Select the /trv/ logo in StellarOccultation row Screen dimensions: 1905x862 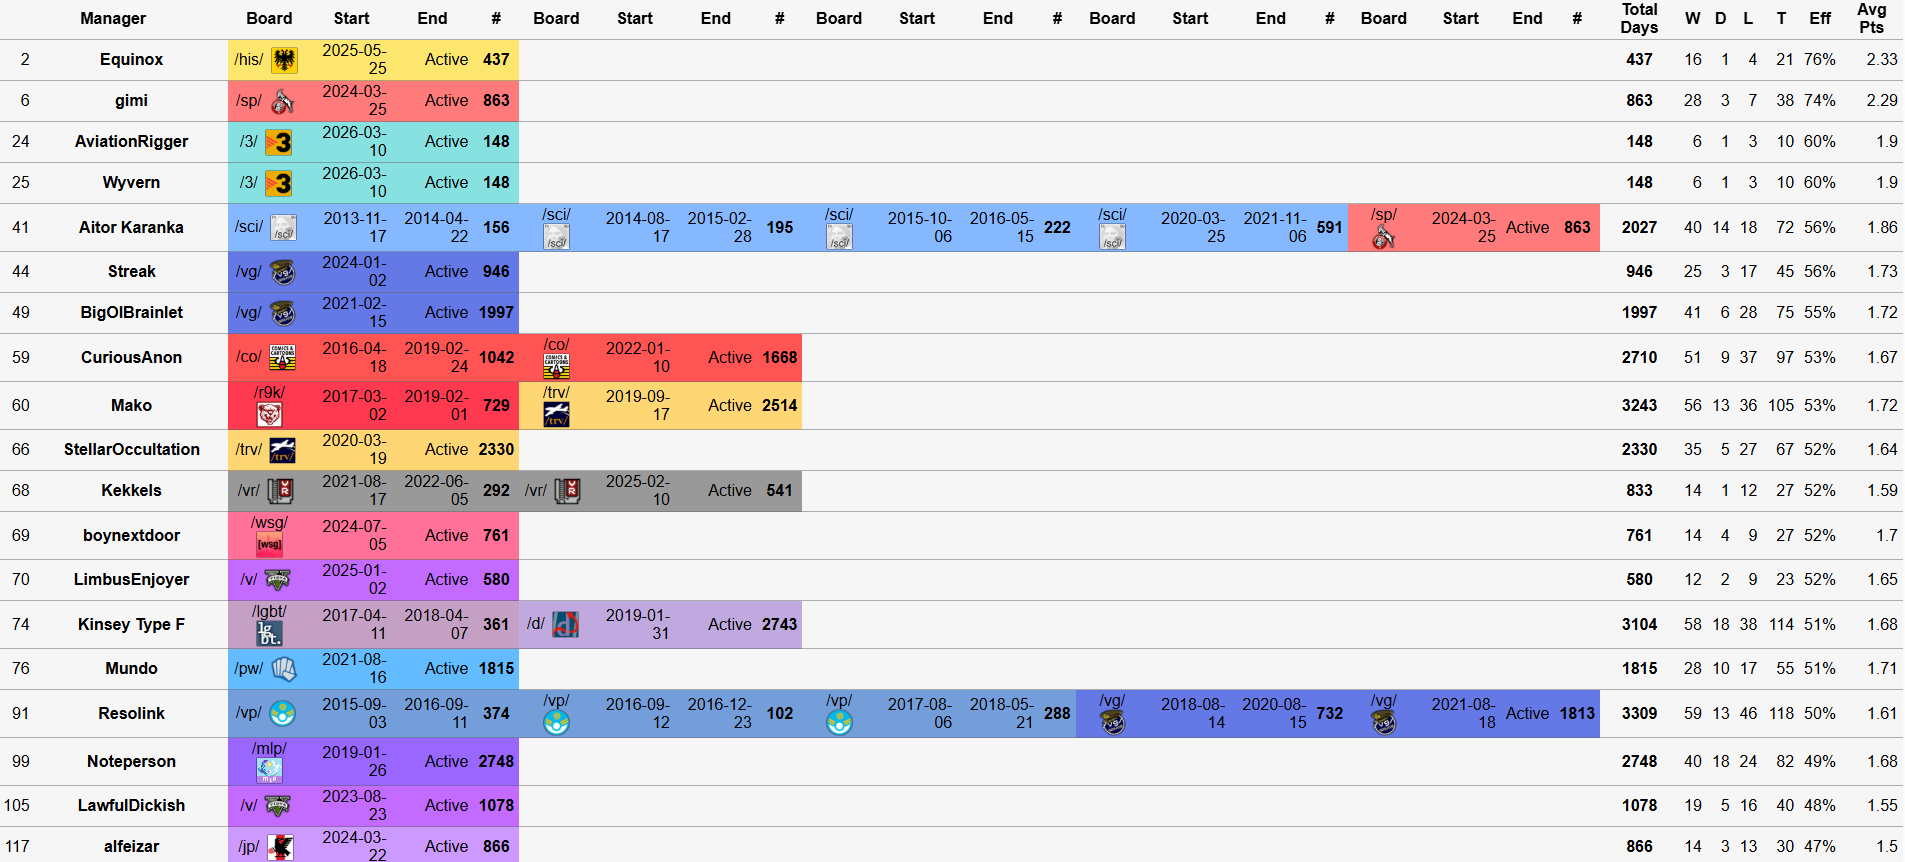(x=283, y=450)
